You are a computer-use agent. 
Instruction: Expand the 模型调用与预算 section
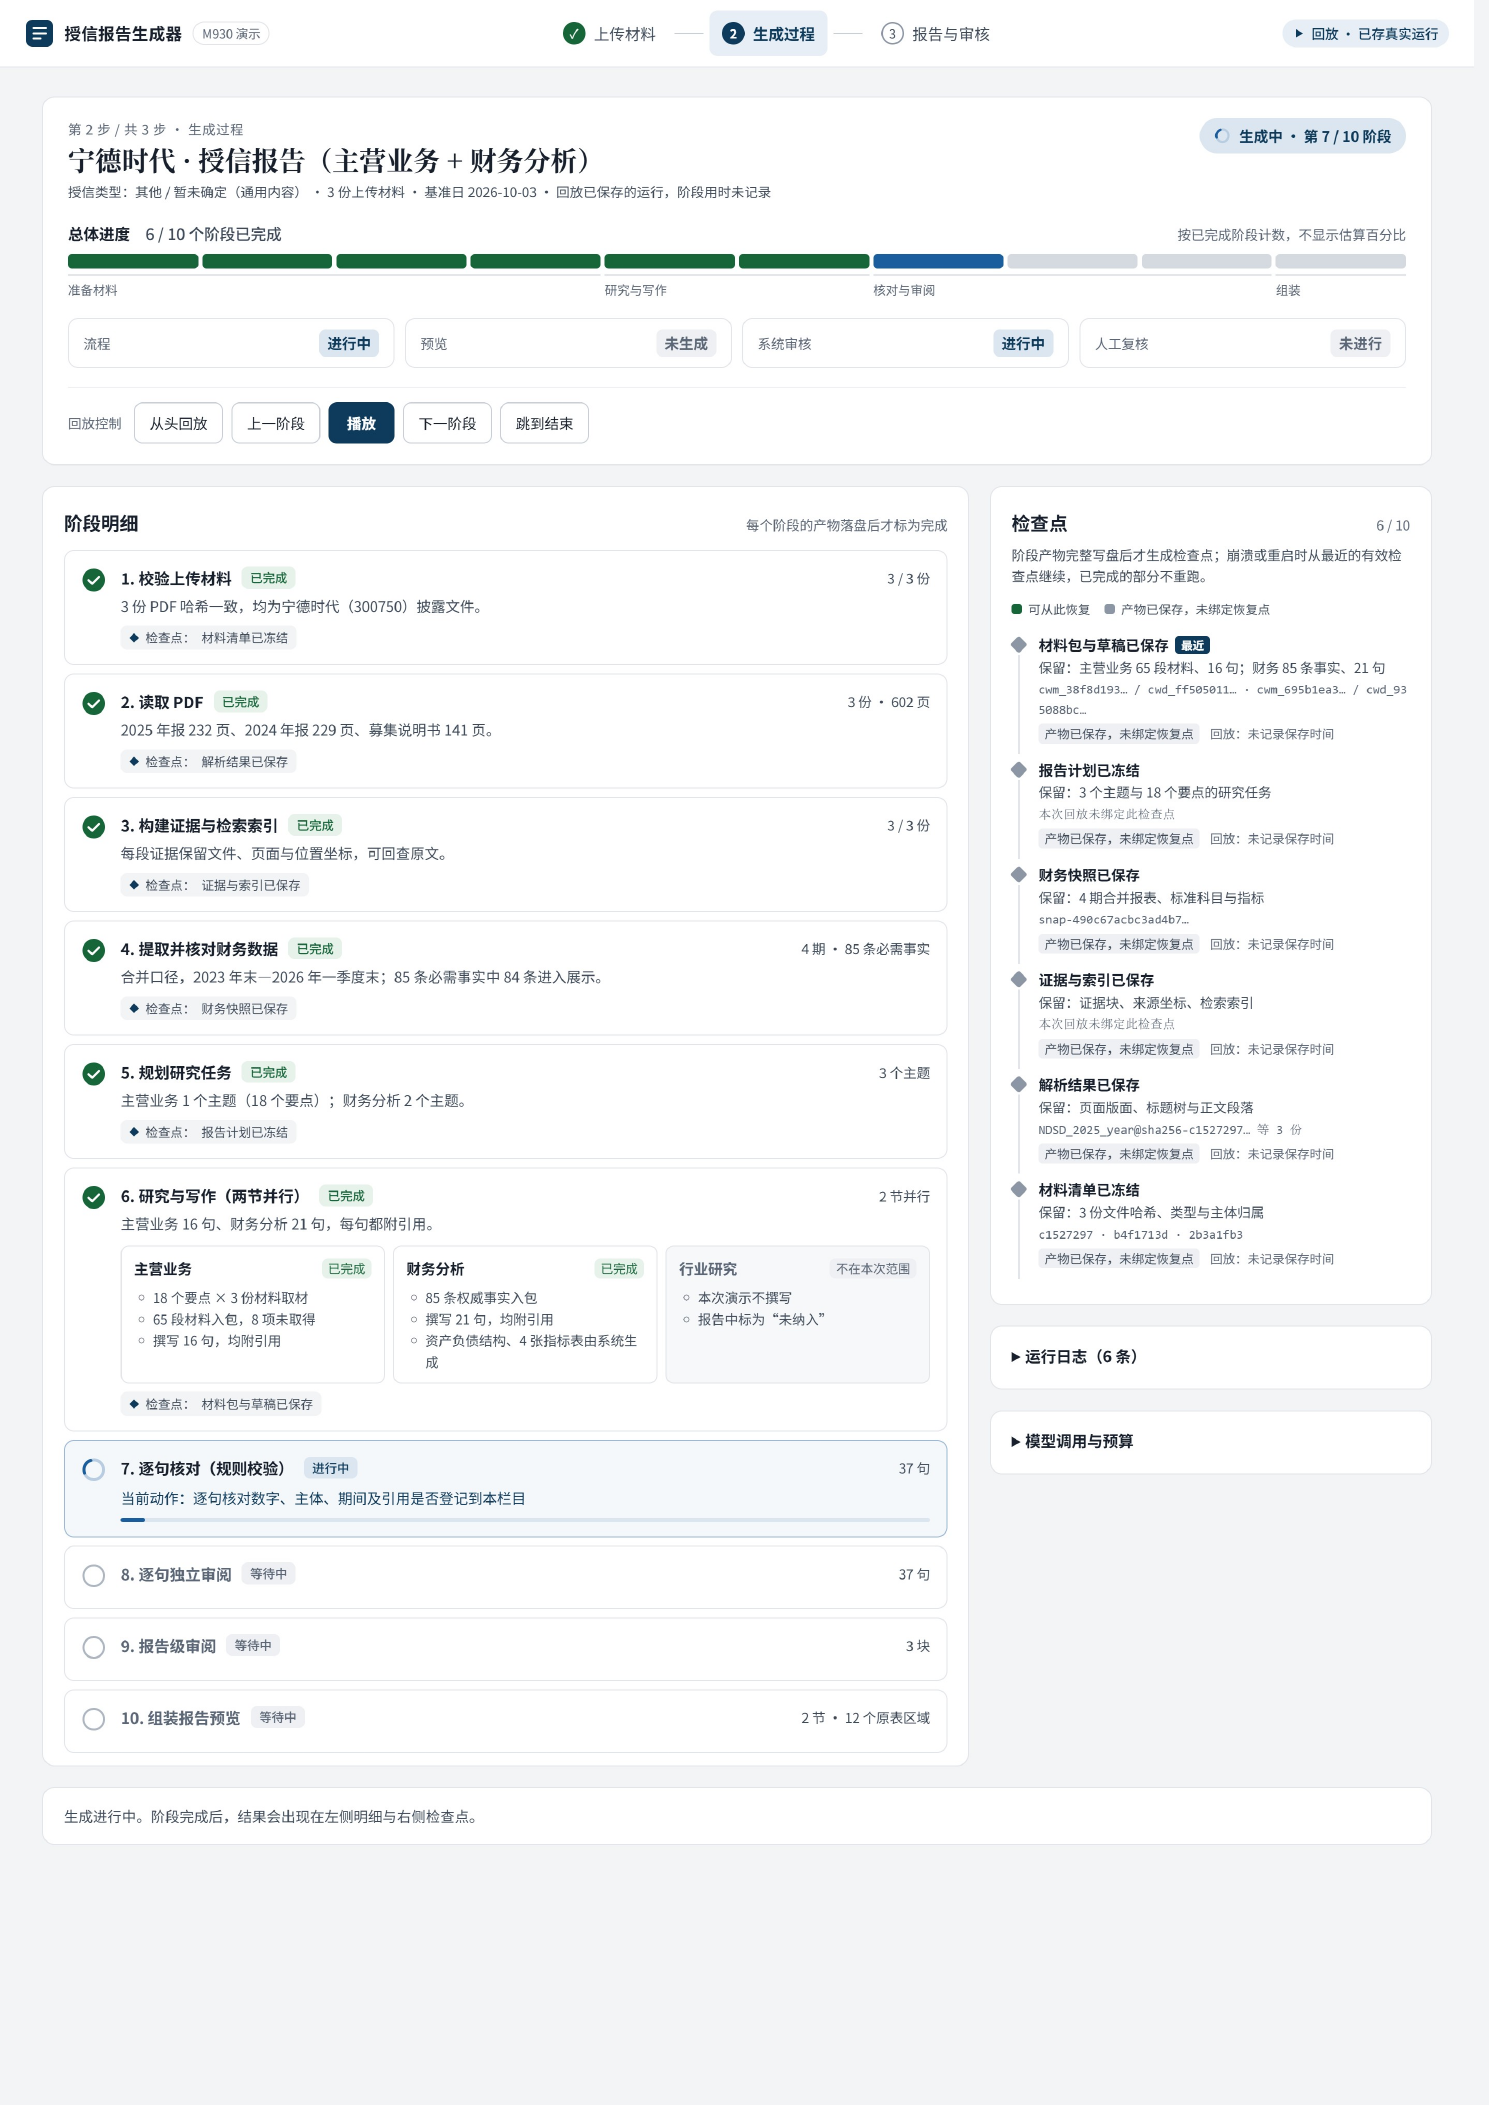(1210, 1442)
